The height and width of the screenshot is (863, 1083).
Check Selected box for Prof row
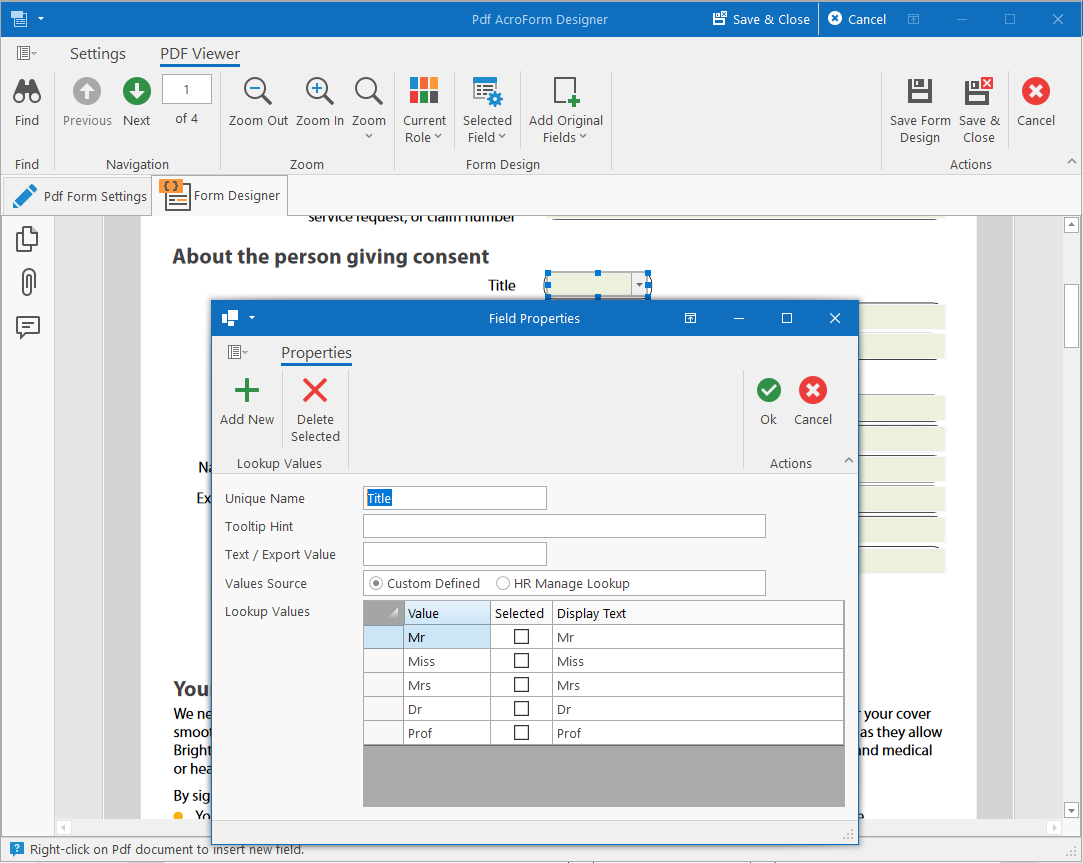click(521, 732)
